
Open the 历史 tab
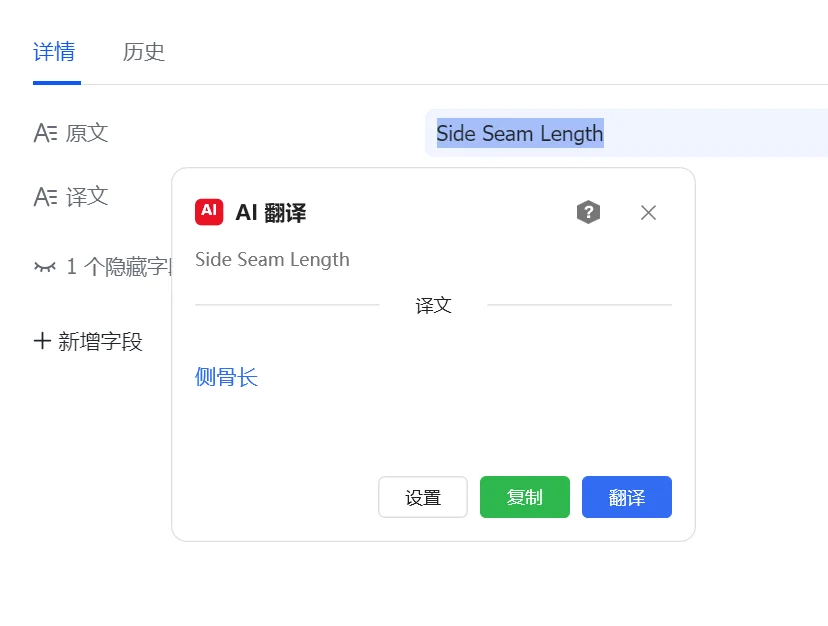144,52
